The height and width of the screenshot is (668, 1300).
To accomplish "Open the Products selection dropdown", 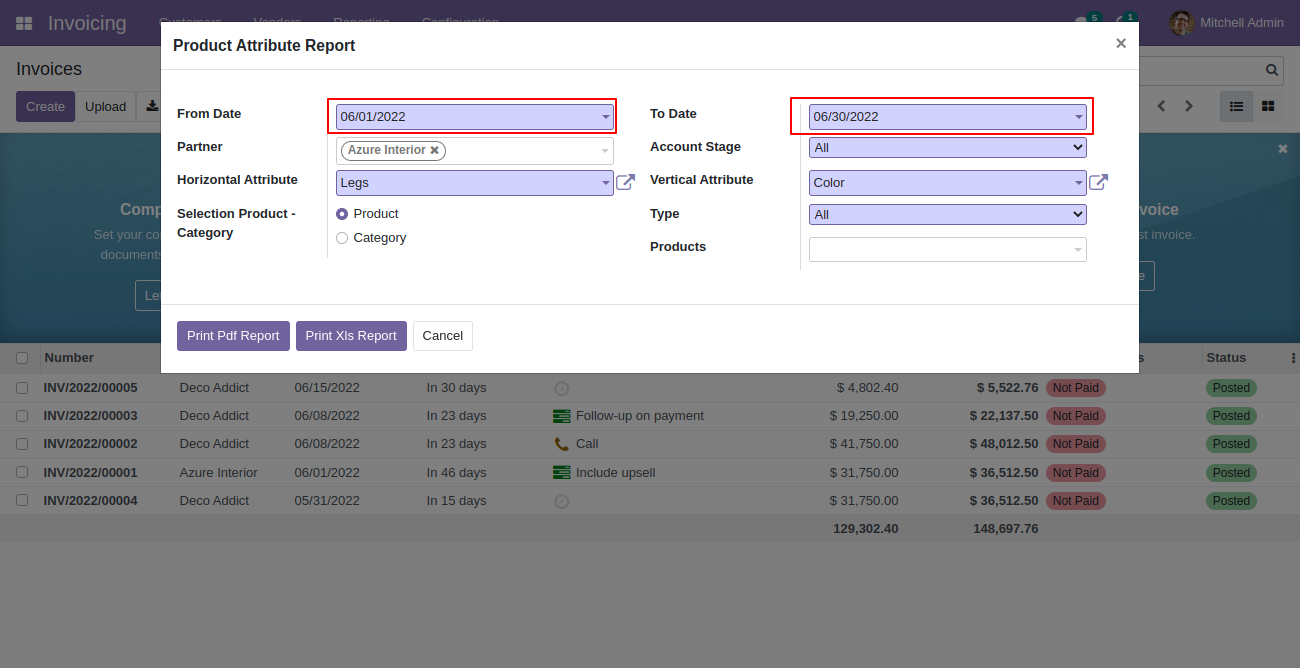I will (947, 249).
